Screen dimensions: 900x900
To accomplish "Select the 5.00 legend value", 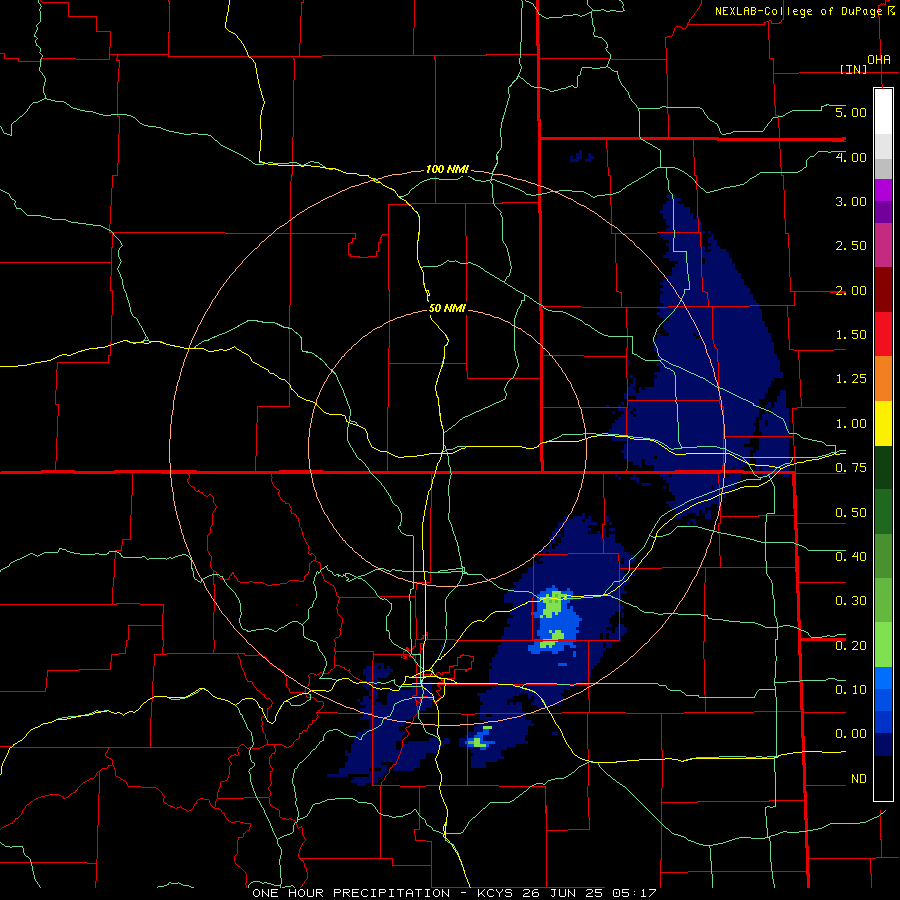I will click(x=851, y=112).
